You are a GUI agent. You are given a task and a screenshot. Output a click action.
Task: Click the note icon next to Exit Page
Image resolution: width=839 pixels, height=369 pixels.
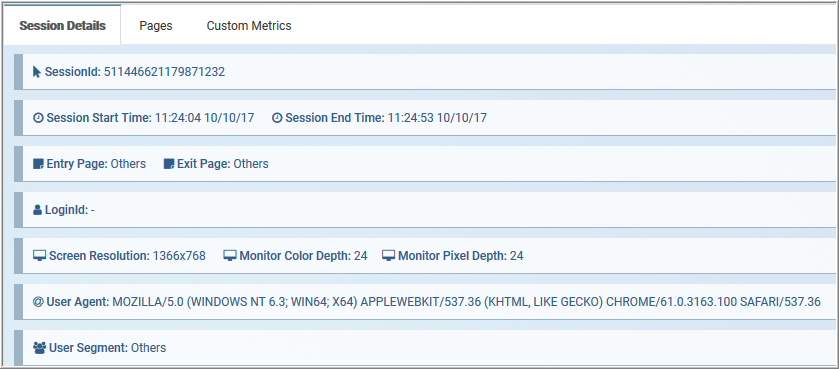click(169, 164)
